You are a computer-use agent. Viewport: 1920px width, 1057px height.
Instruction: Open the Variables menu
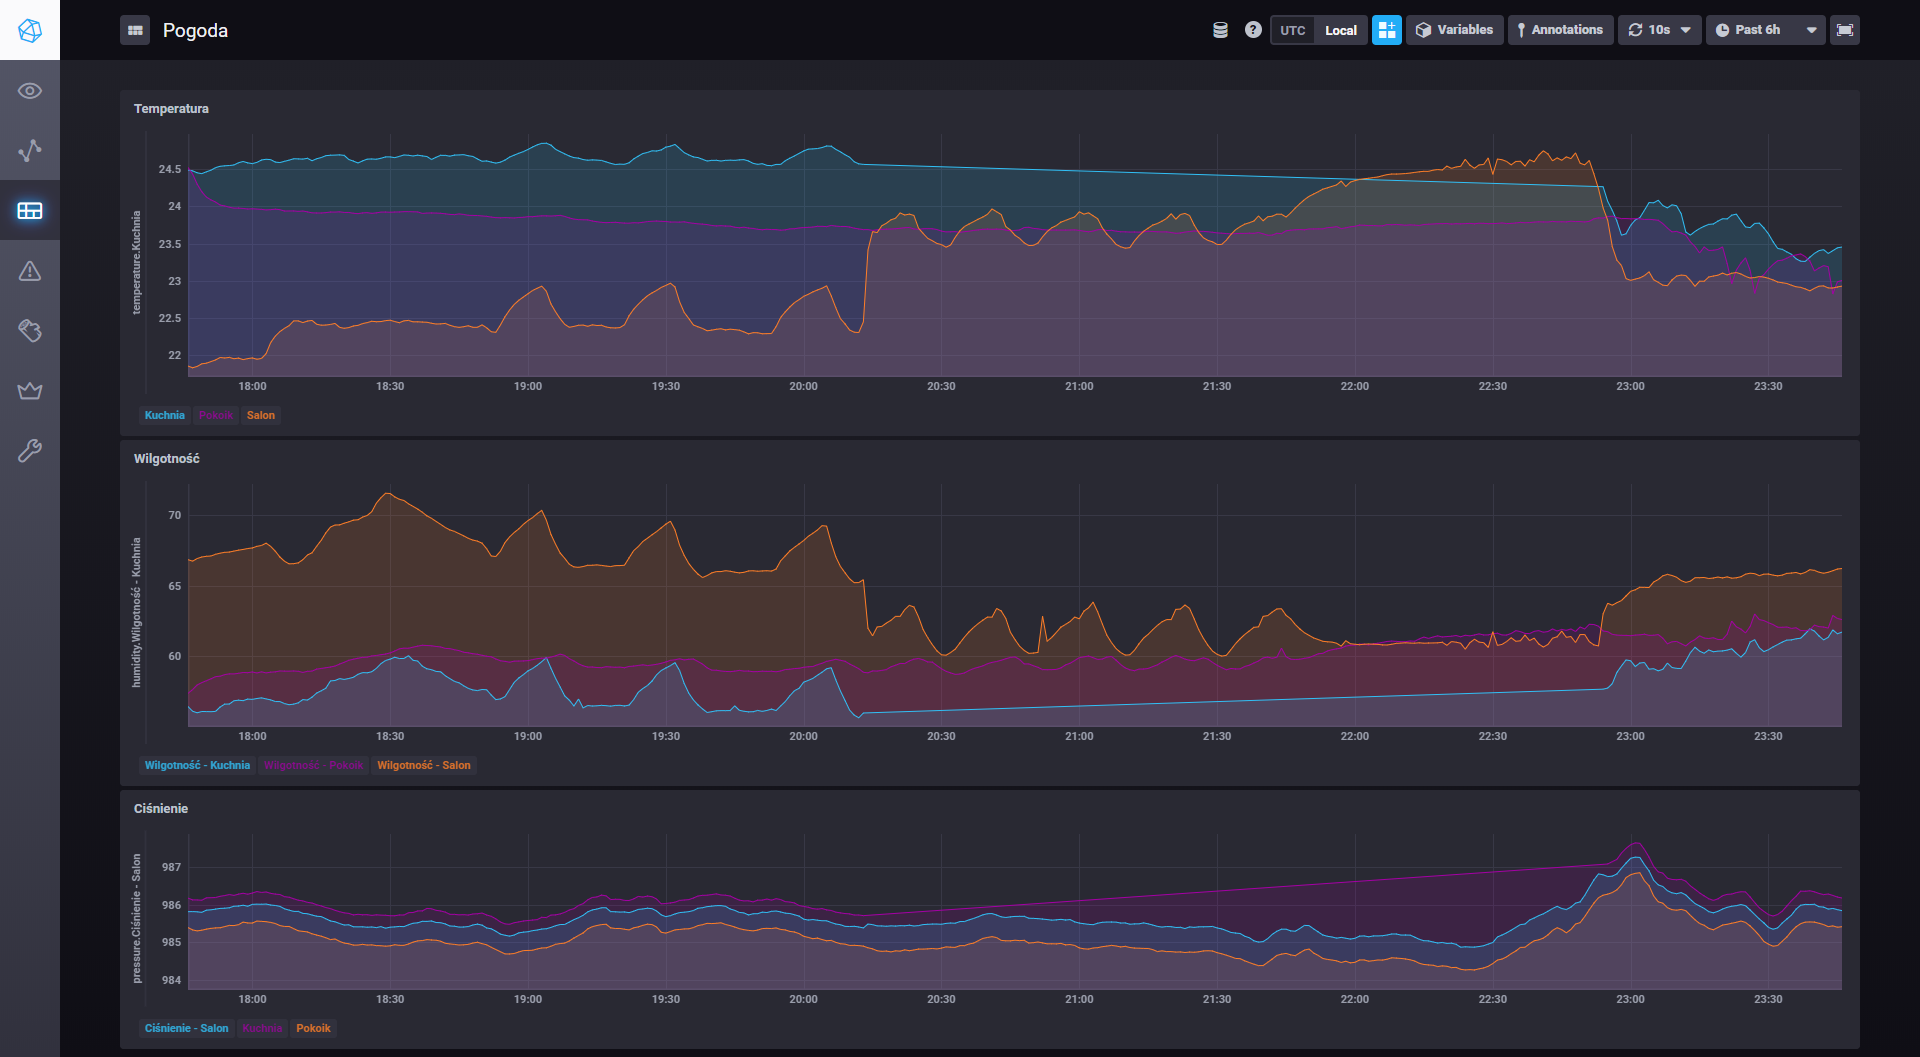[x=1454, y=29]
